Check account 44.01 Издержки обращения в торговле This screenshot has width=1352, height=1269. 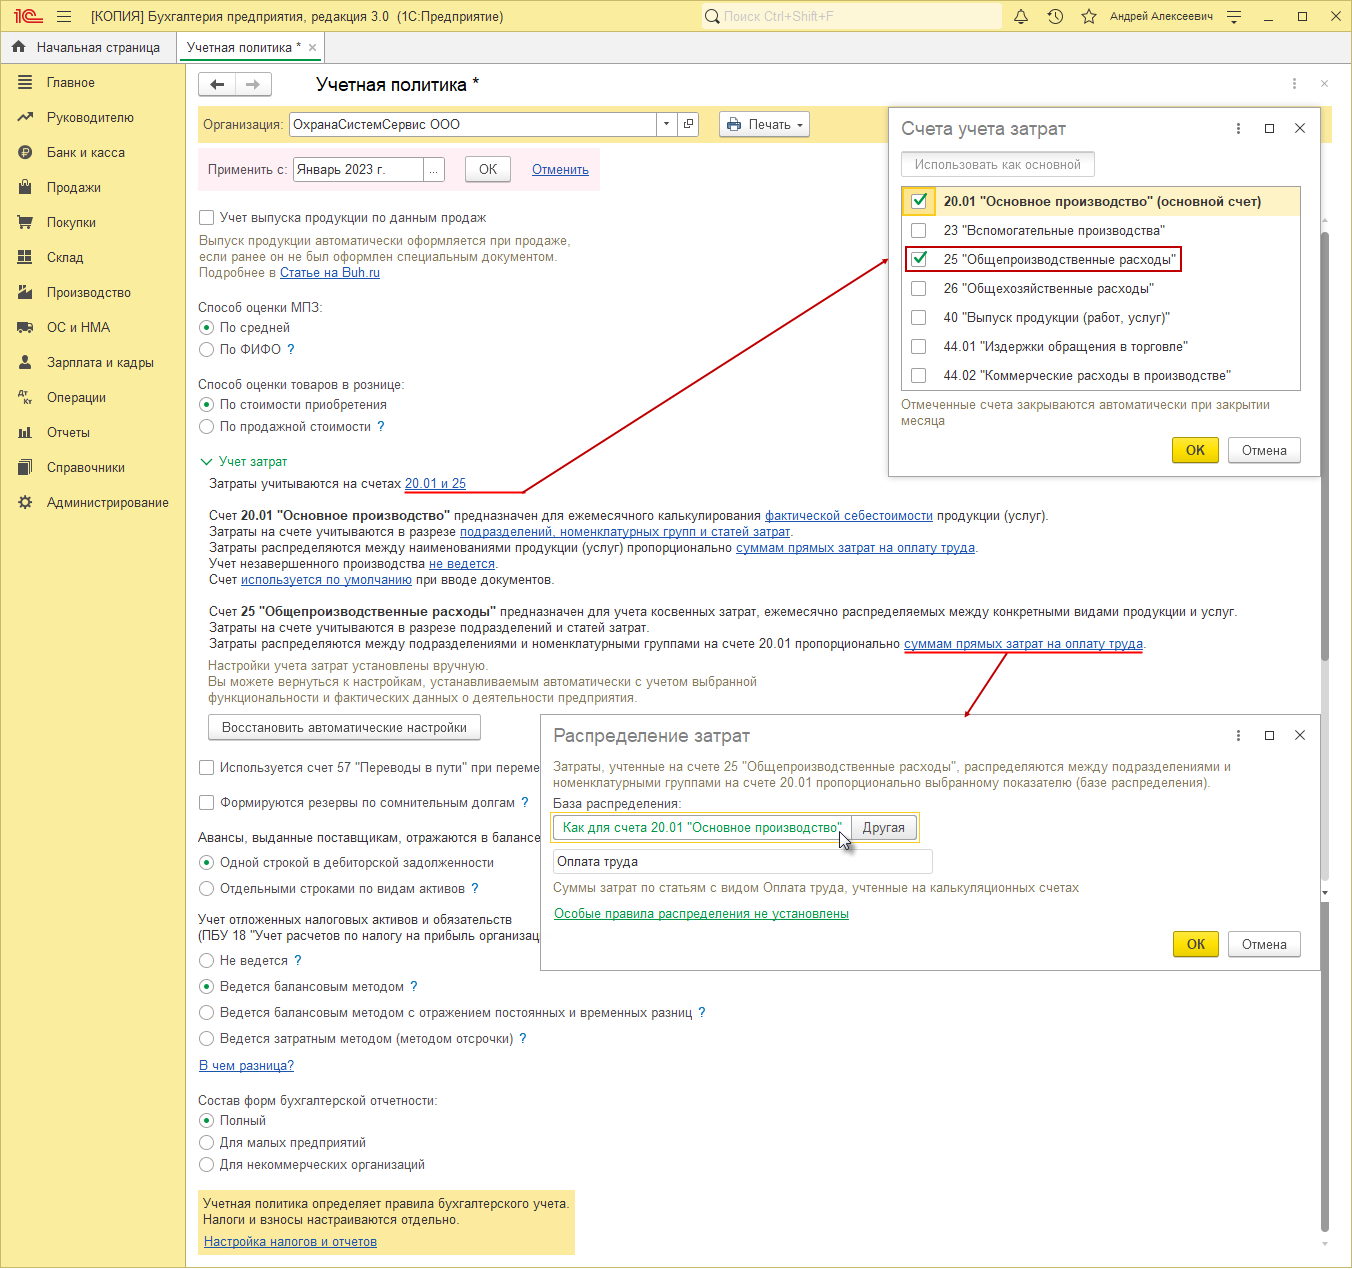coord(919,347)
